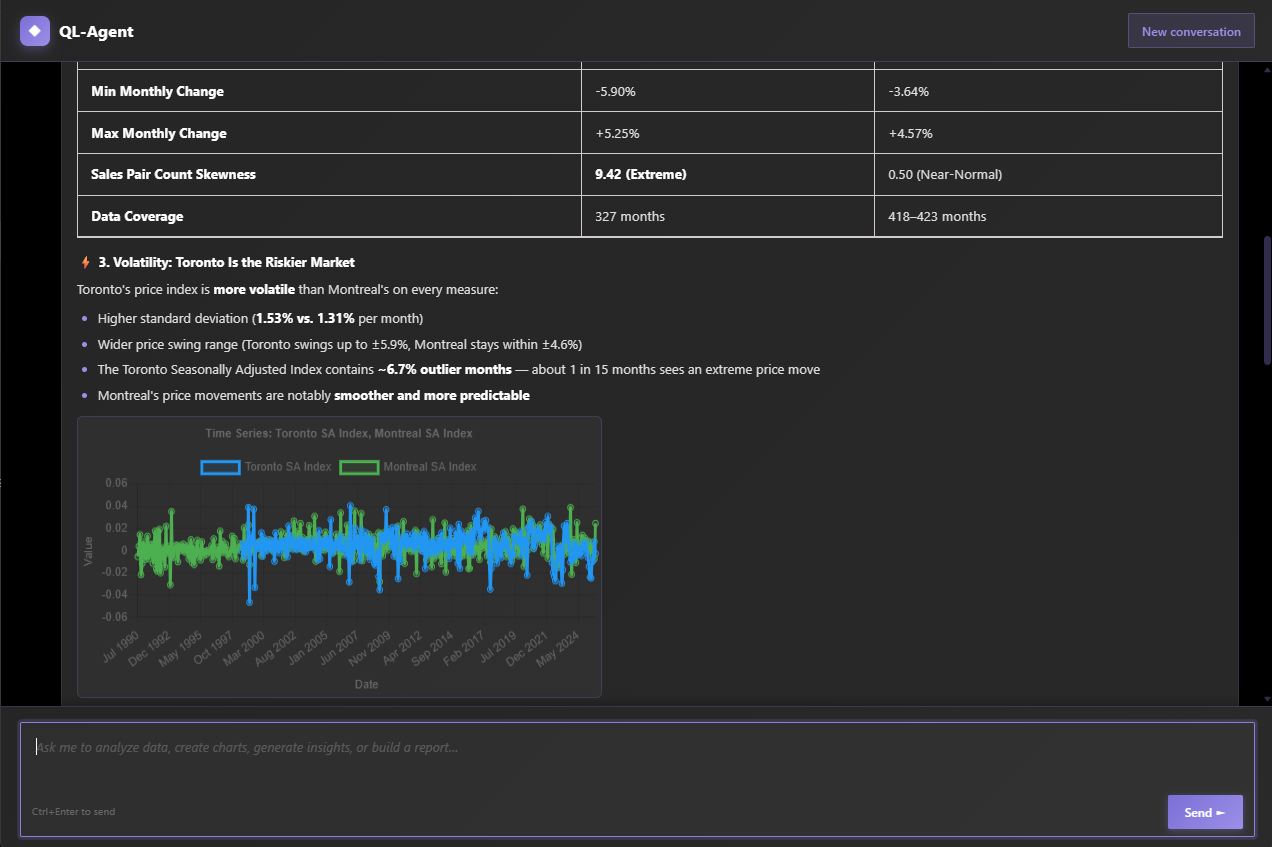
Task: Select the Sales Pair Count Skewness row label
Action: pyautogui.click(x=173, y=174)
